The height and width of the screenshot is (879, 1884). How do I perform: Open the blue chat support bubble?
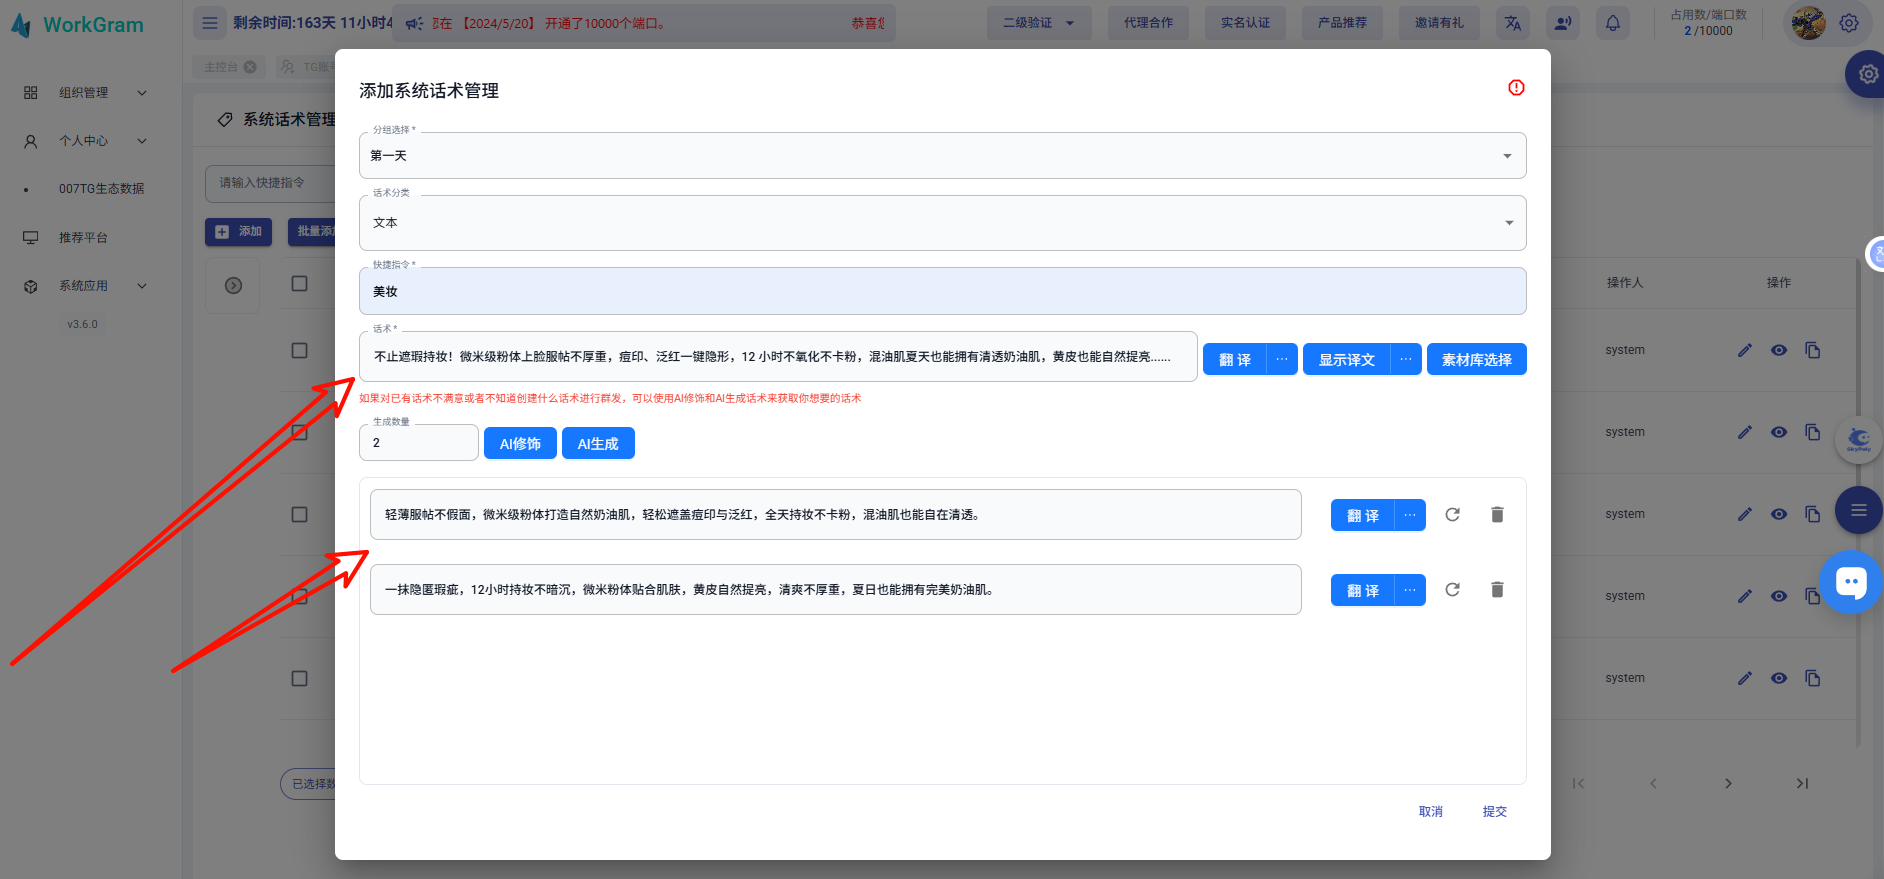pos(1851,582)
